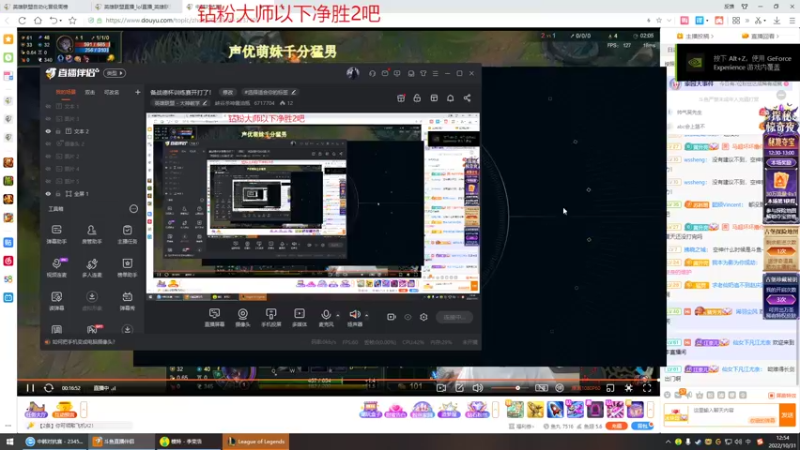800x450 pixels.
Task: Click the streaming status button in companion
Action: pyautogui.click(x=454, y=317)
